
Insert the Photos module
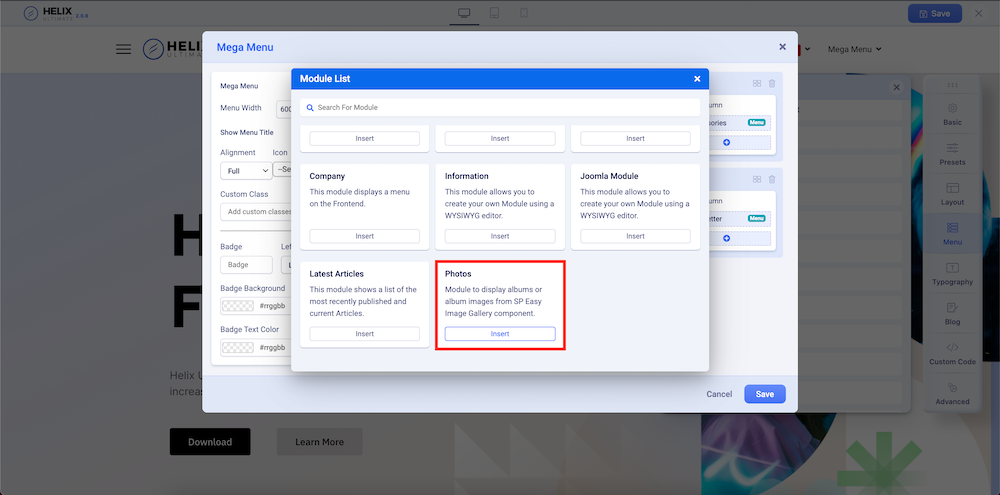(x=500, y=334)
